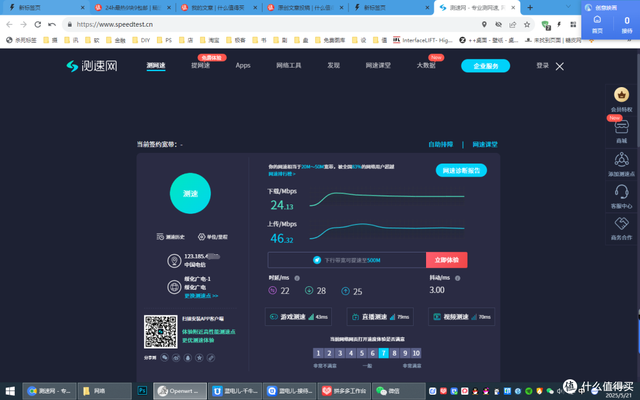Click the QR code image
640x400 pixels.
point(160,331)
